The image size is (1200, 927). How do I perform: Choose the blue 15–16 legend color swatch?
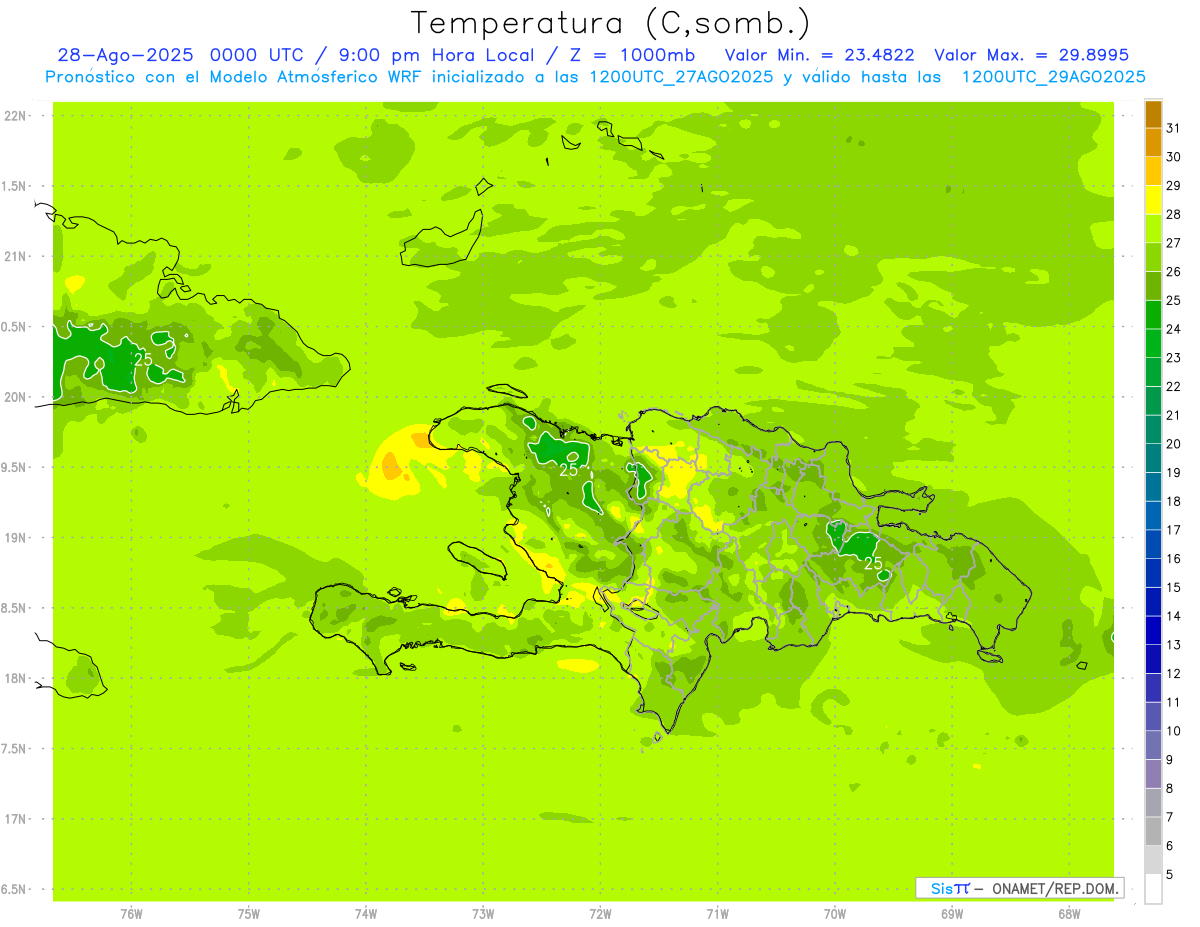click(1153, 573)
